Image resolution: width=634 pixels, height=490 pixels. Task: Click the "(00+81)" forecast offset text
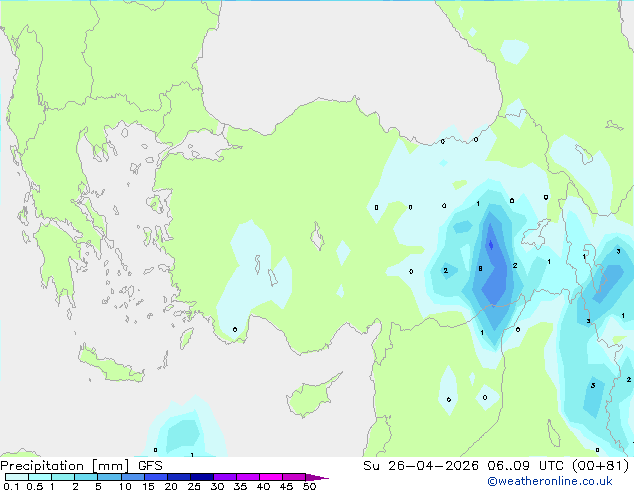pyautogui.click(x=600, y=466)
